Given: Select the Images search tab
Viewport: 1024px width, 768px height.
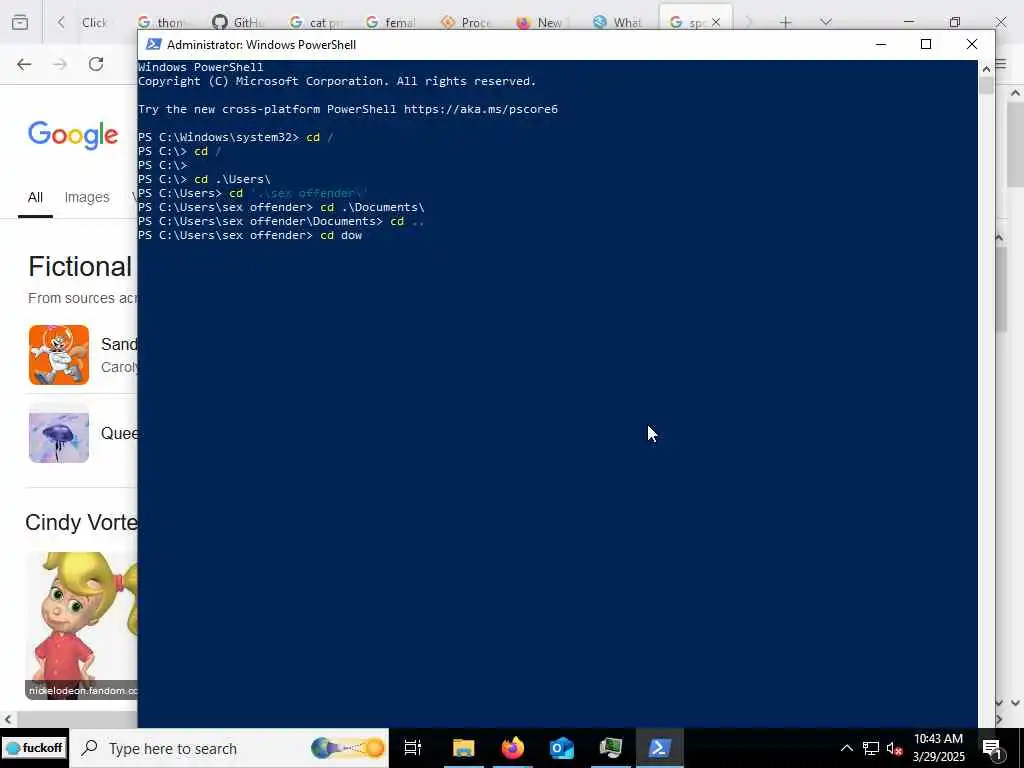Looking at the screenshot, I should [x=87, y=197].
